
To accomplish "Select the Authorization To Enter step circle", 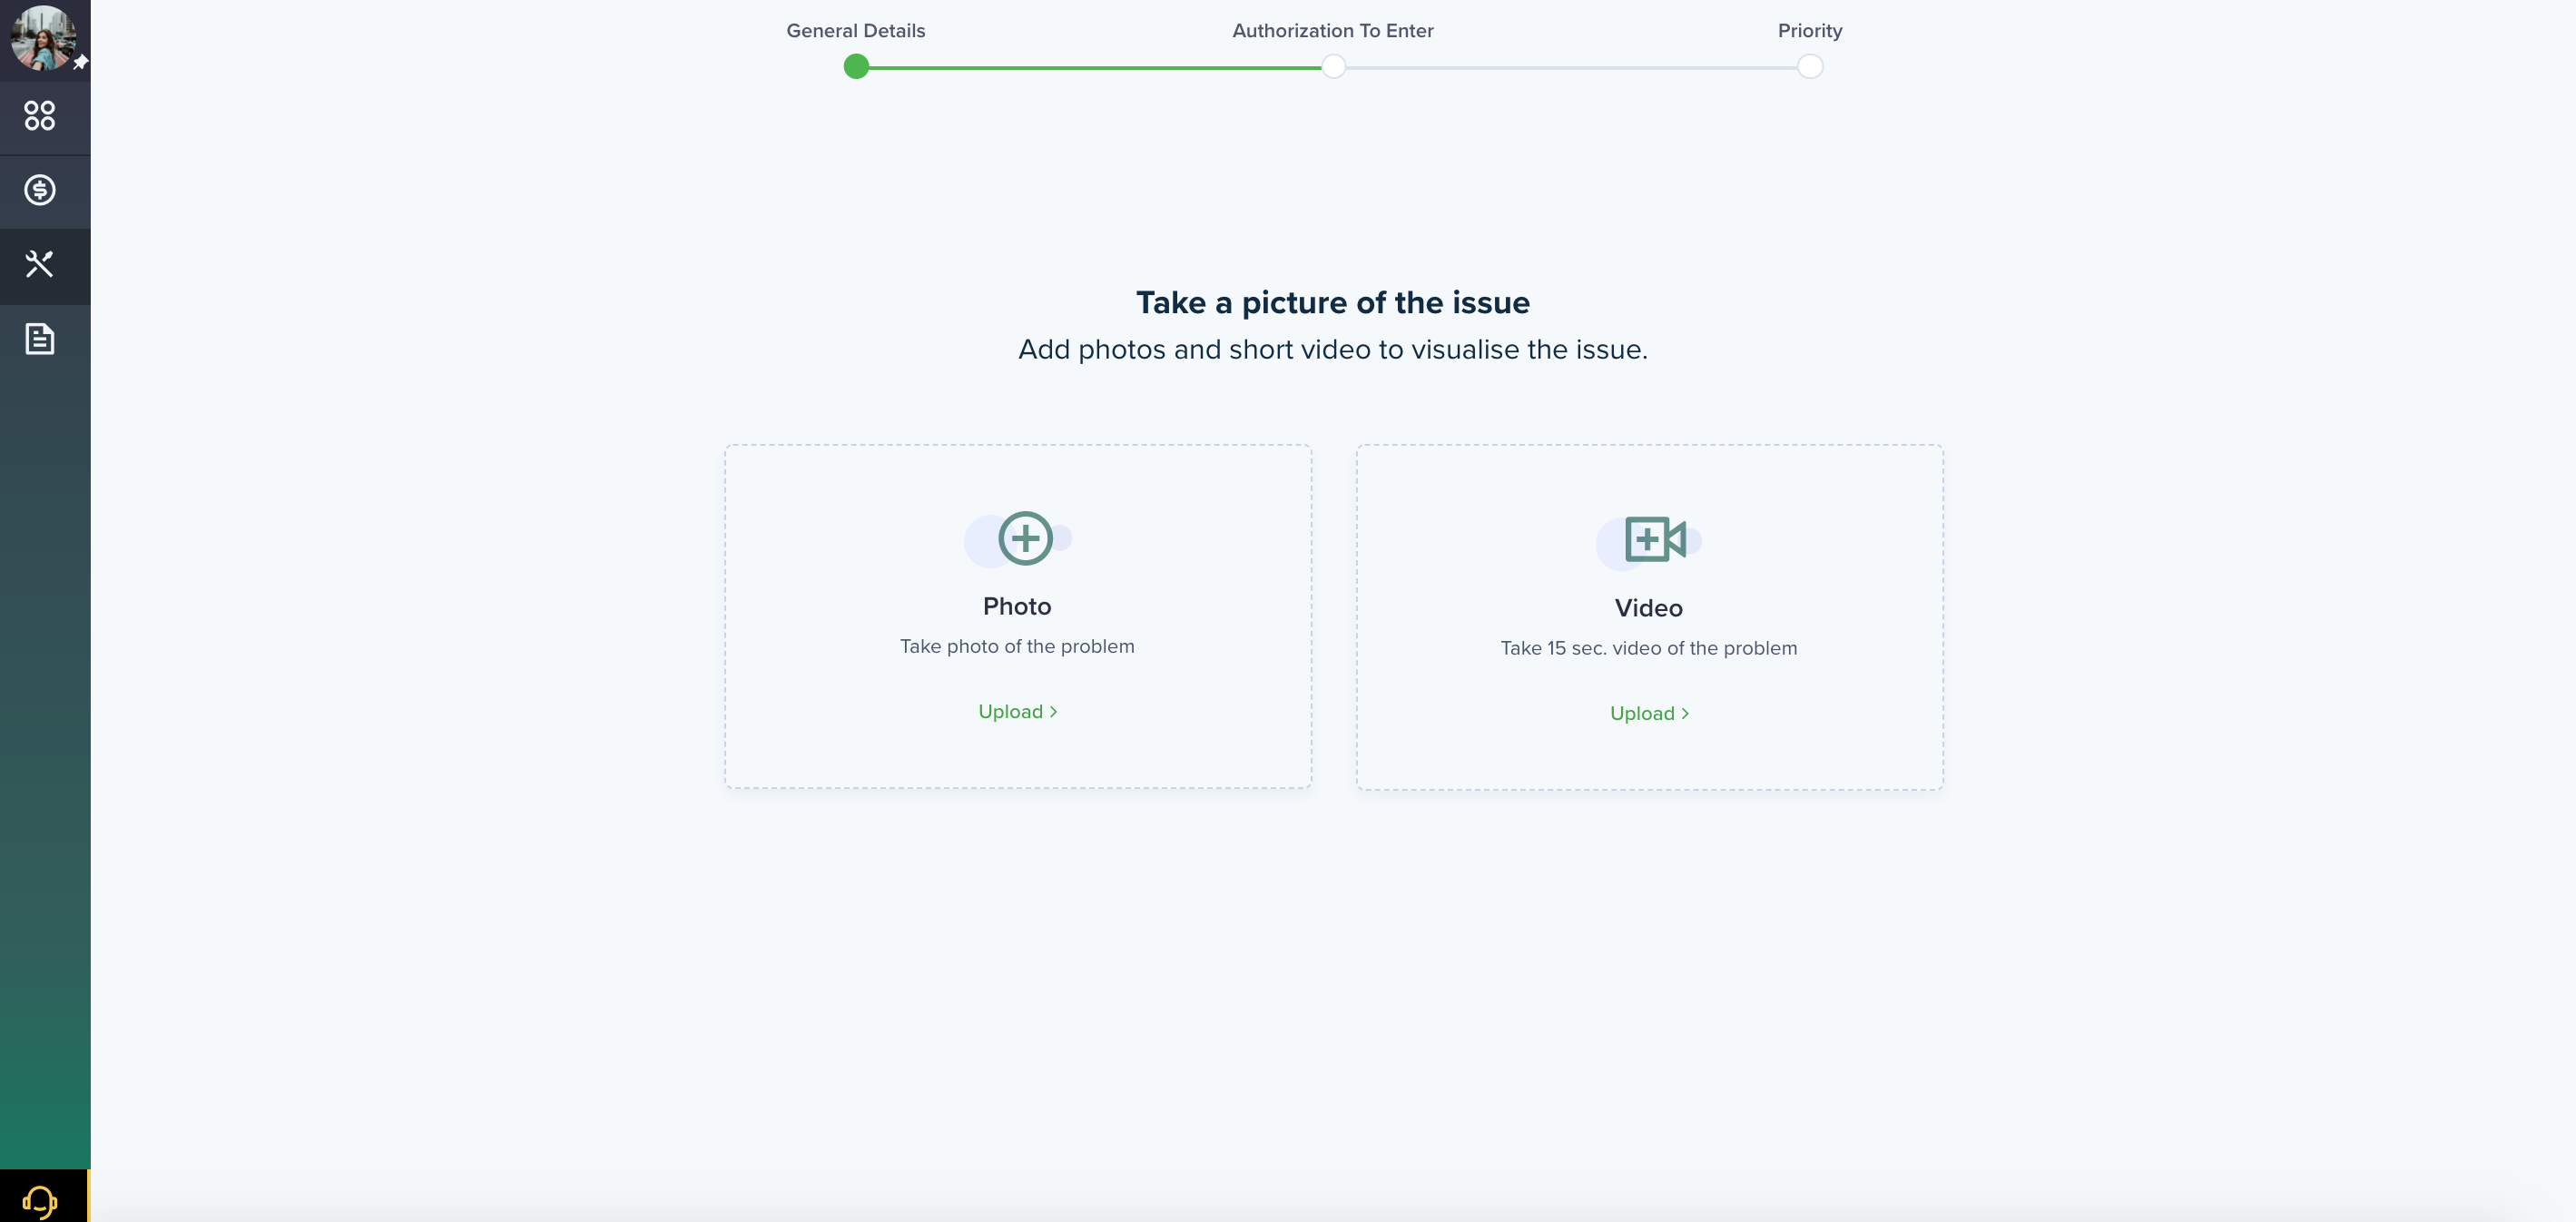I will 1333,67.
